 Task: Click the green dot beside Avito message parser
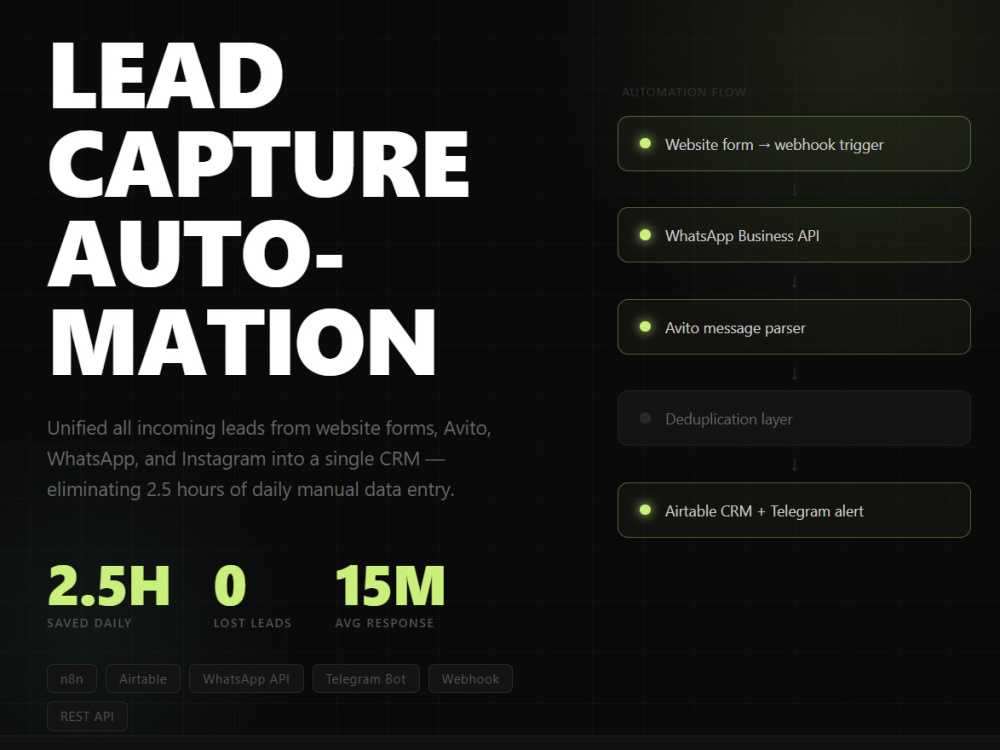pyautogui.click(x=645, y=327)
